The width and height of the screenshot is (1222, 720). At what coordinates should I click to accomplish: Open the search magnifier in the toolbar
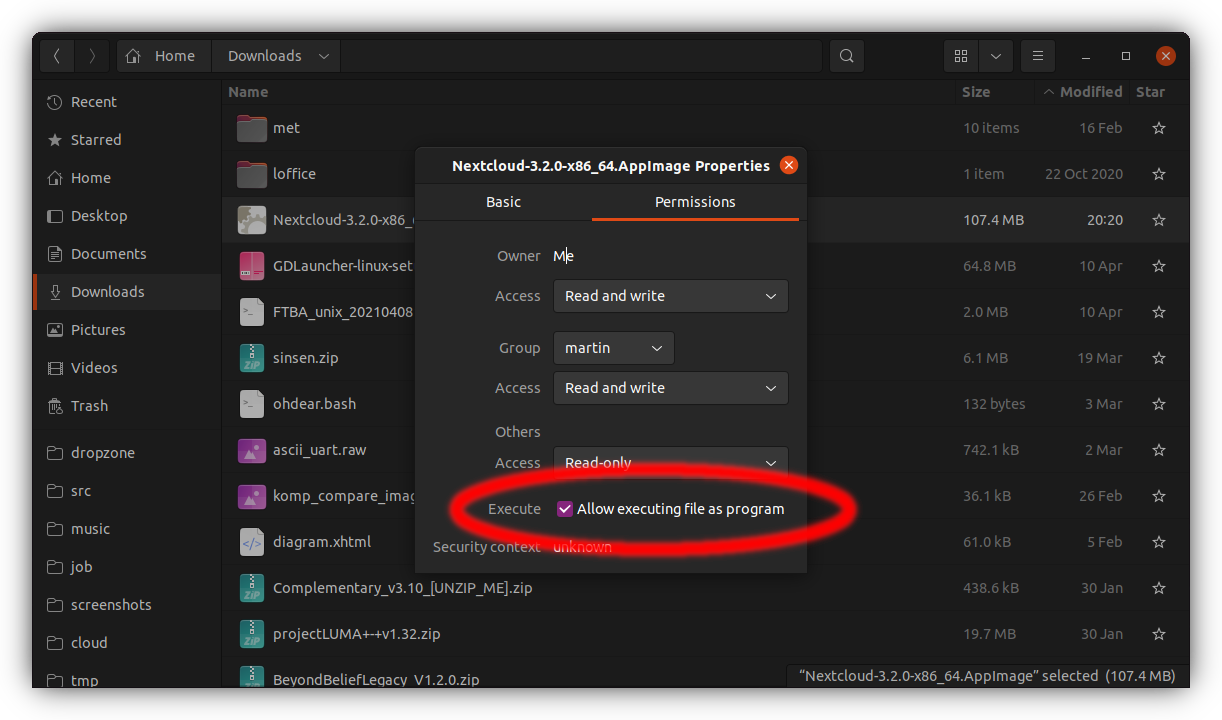pyautogui.click(x=847, y=56)
